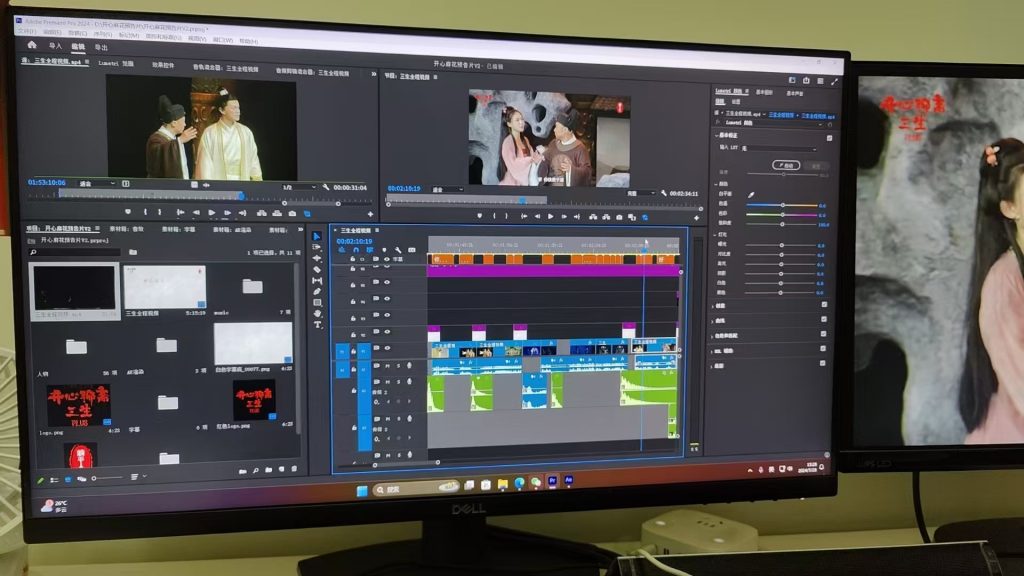This screenshot has height=576, width=1024.
Task: Click the Project panel search field
Action: 77,252
